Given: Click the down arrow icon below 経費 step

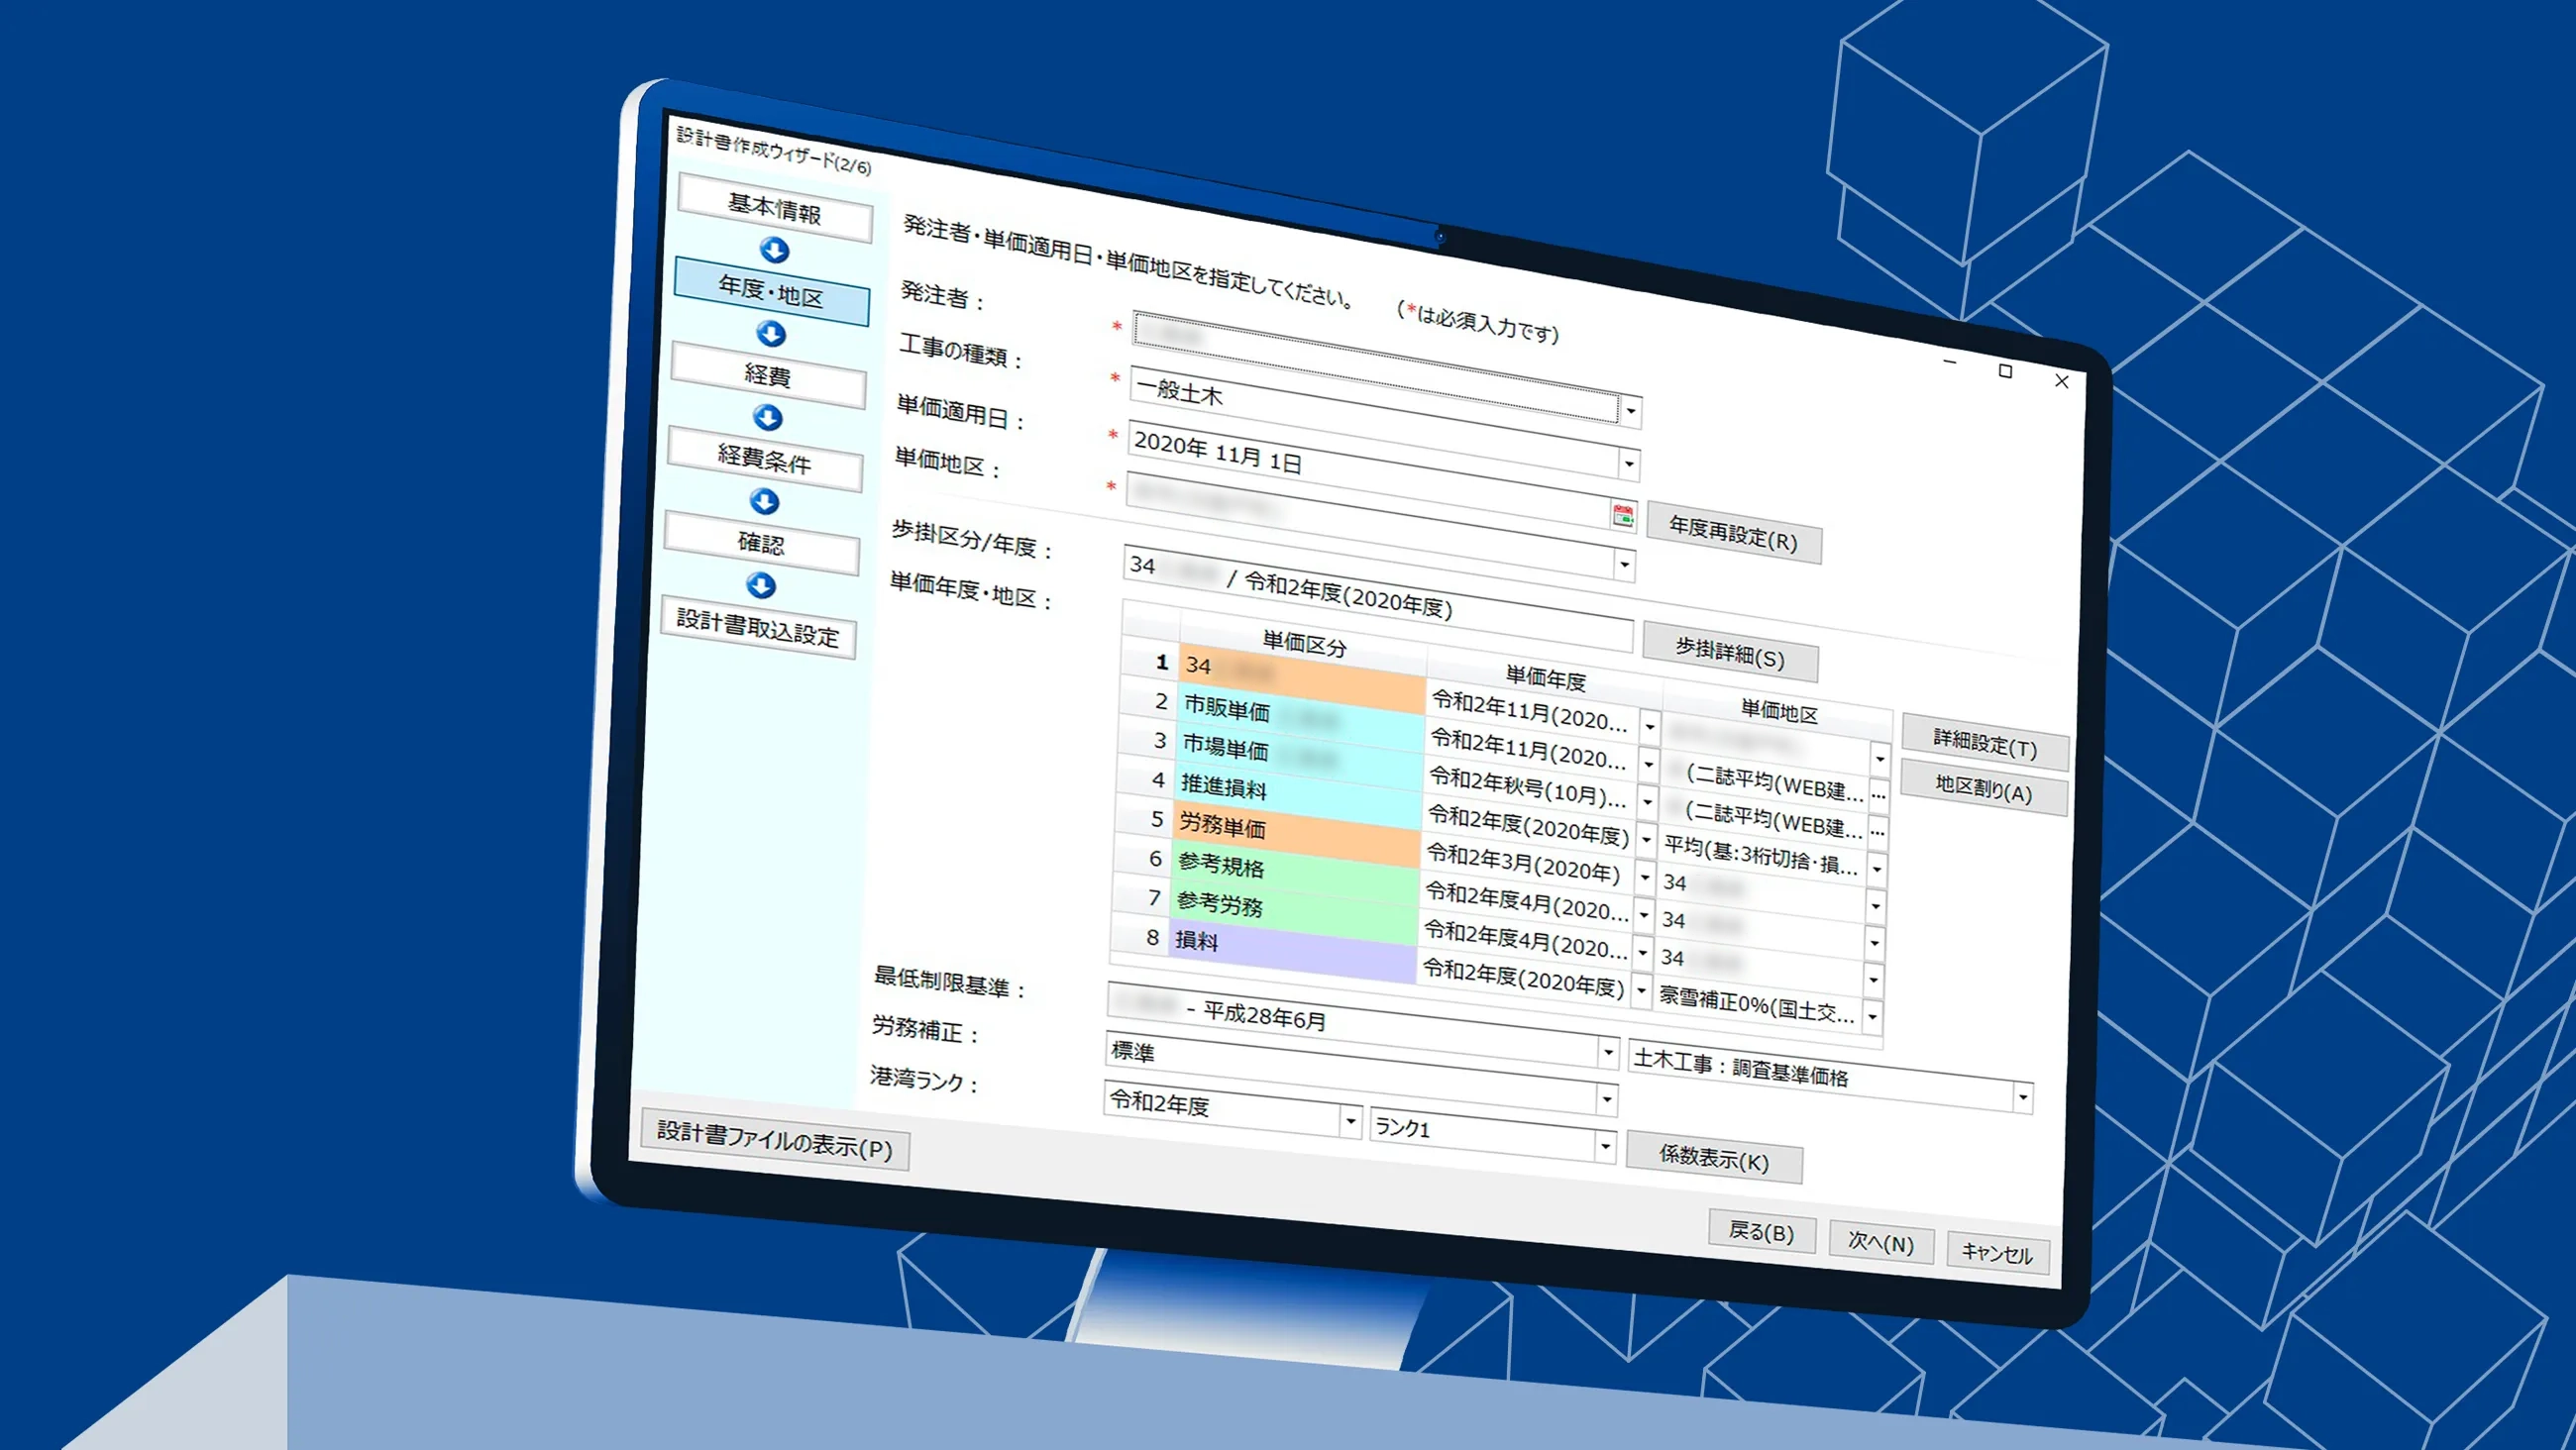Looking at the screenshot, I should [x=768, y=417].
